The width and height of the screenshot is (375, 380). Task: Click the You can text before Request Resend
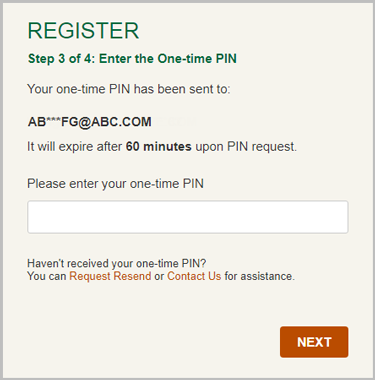pyautogui.click(x=47, y=276)
